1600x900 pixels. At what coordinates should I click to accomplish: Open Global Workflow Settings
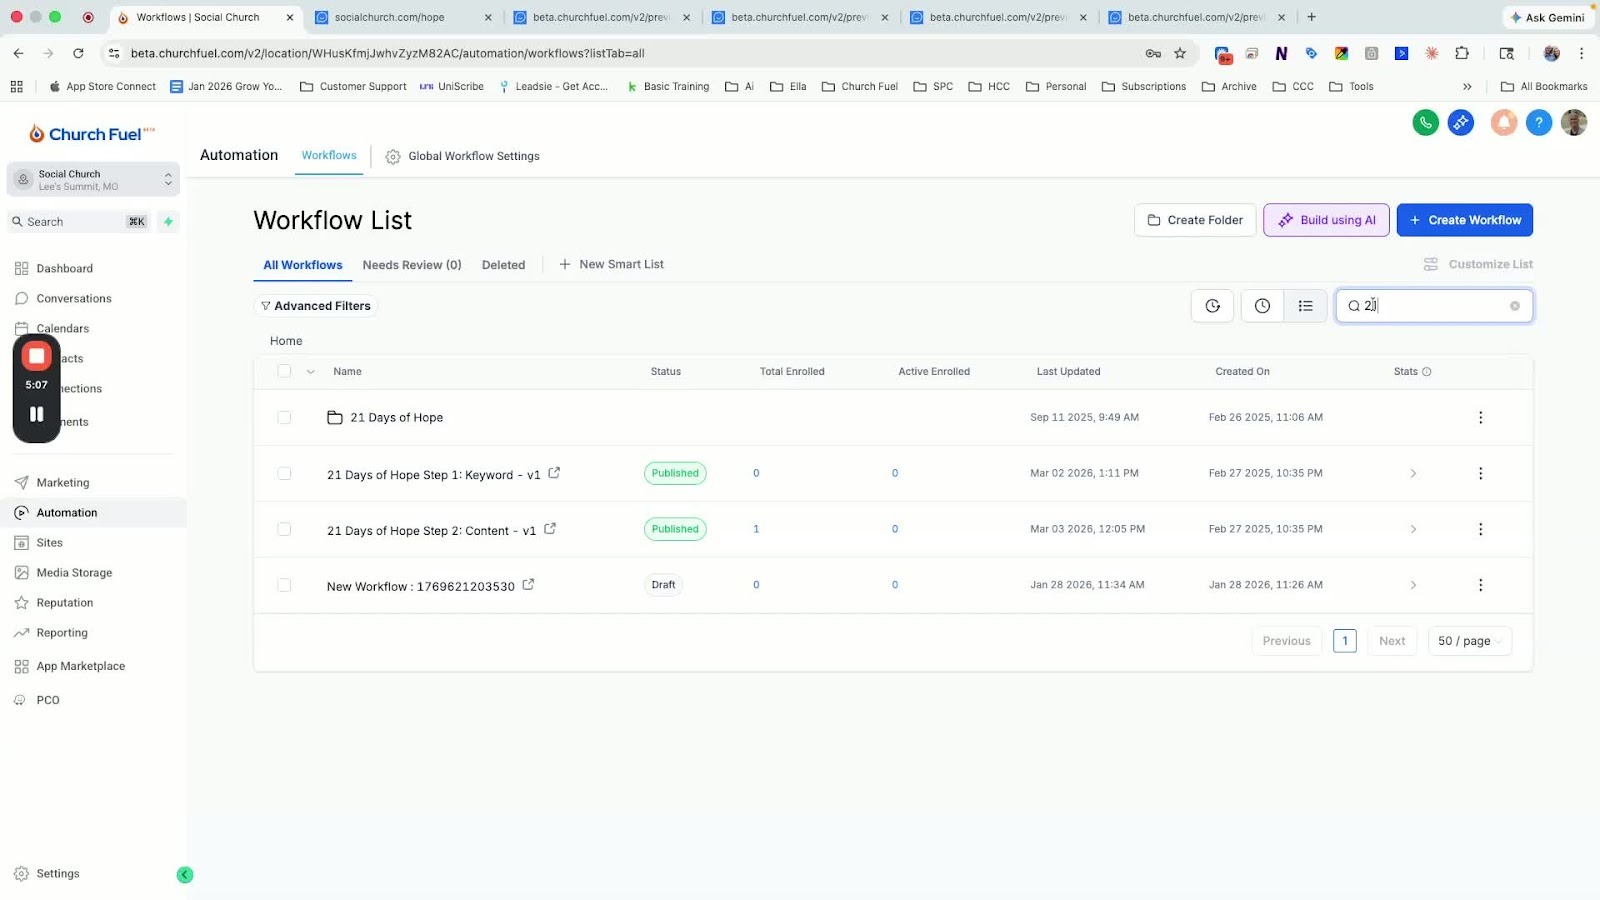(463, 156)
